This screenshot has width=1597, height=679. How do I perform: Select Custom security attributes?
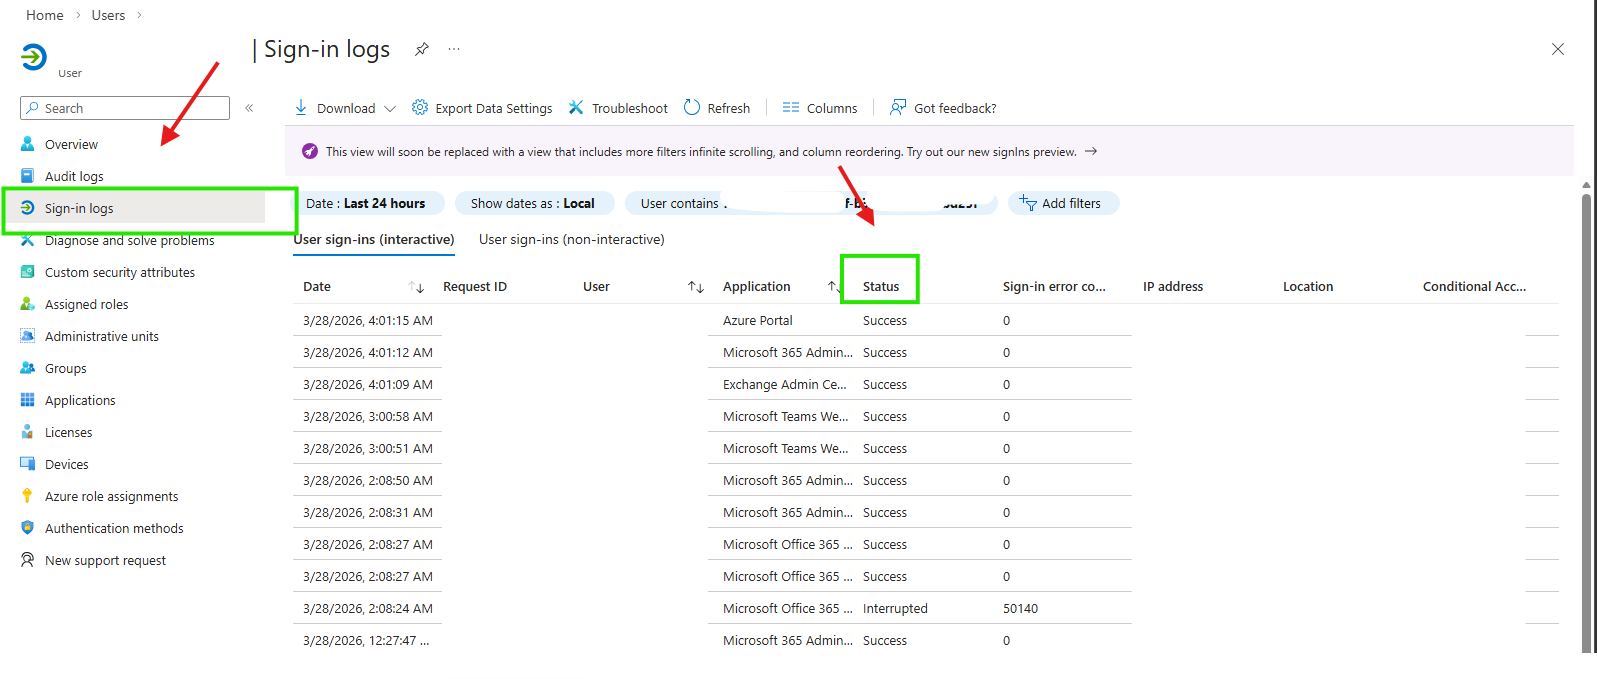(120, 272)
